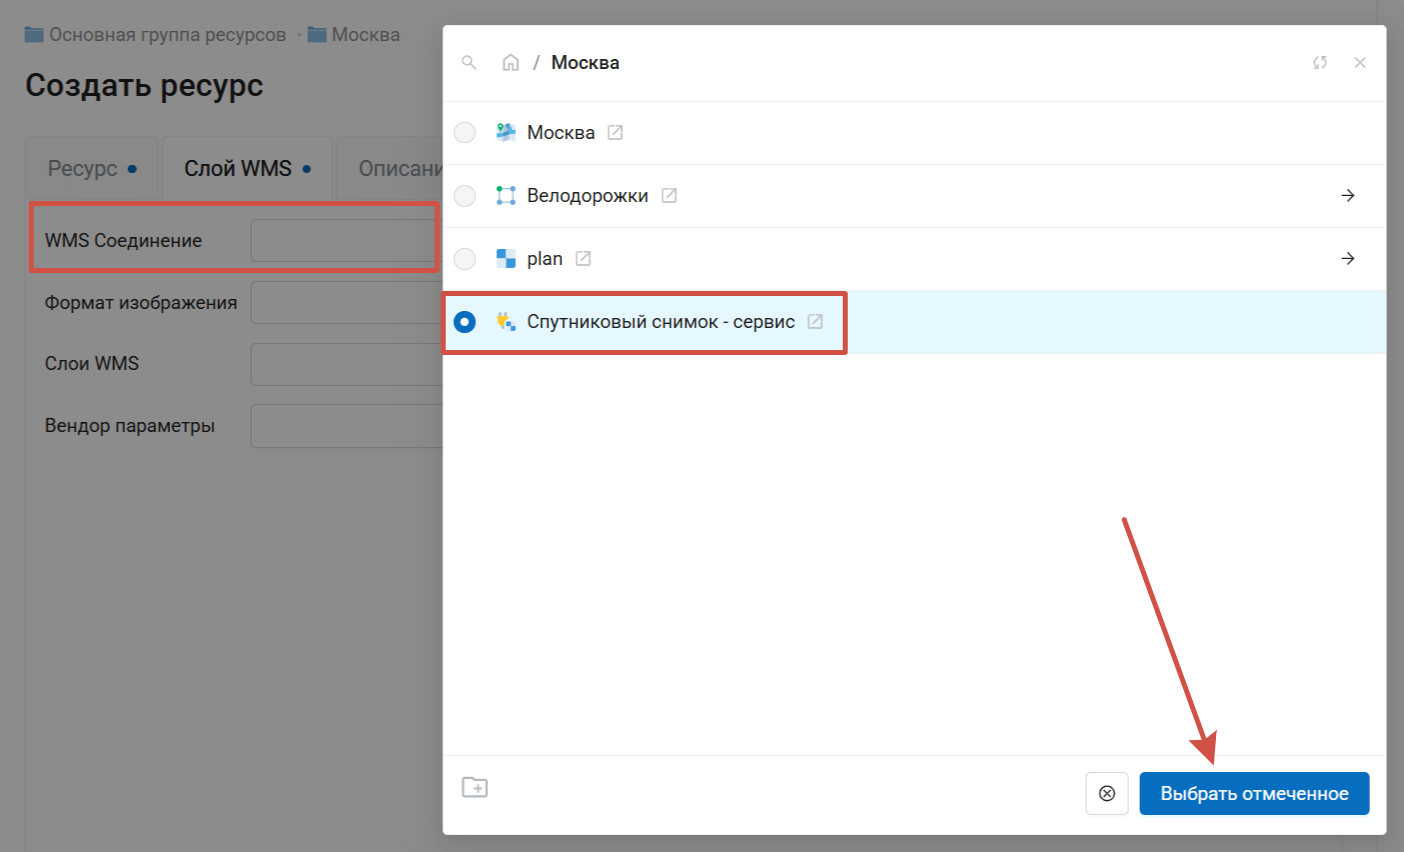Click the refresh icon in dialog header
The height and width of the screenshot is (852, 1404).
1320,63
